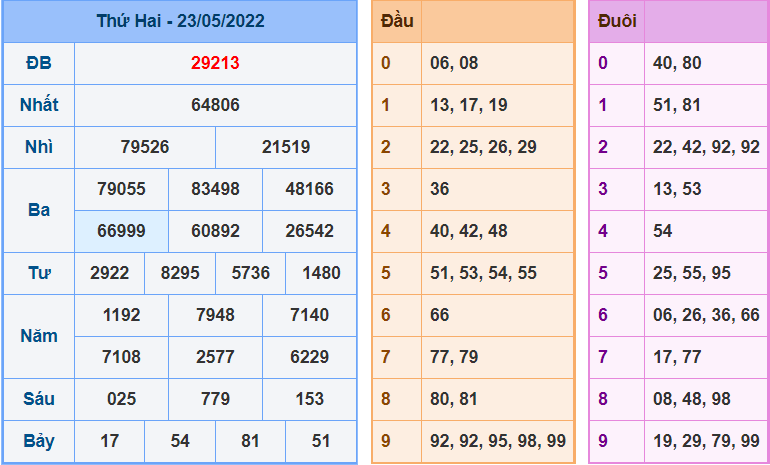Select Đuôi row values 06, 26, 36, 66
Viewport: 770px width, 465px height.
[x=706, y=315]
